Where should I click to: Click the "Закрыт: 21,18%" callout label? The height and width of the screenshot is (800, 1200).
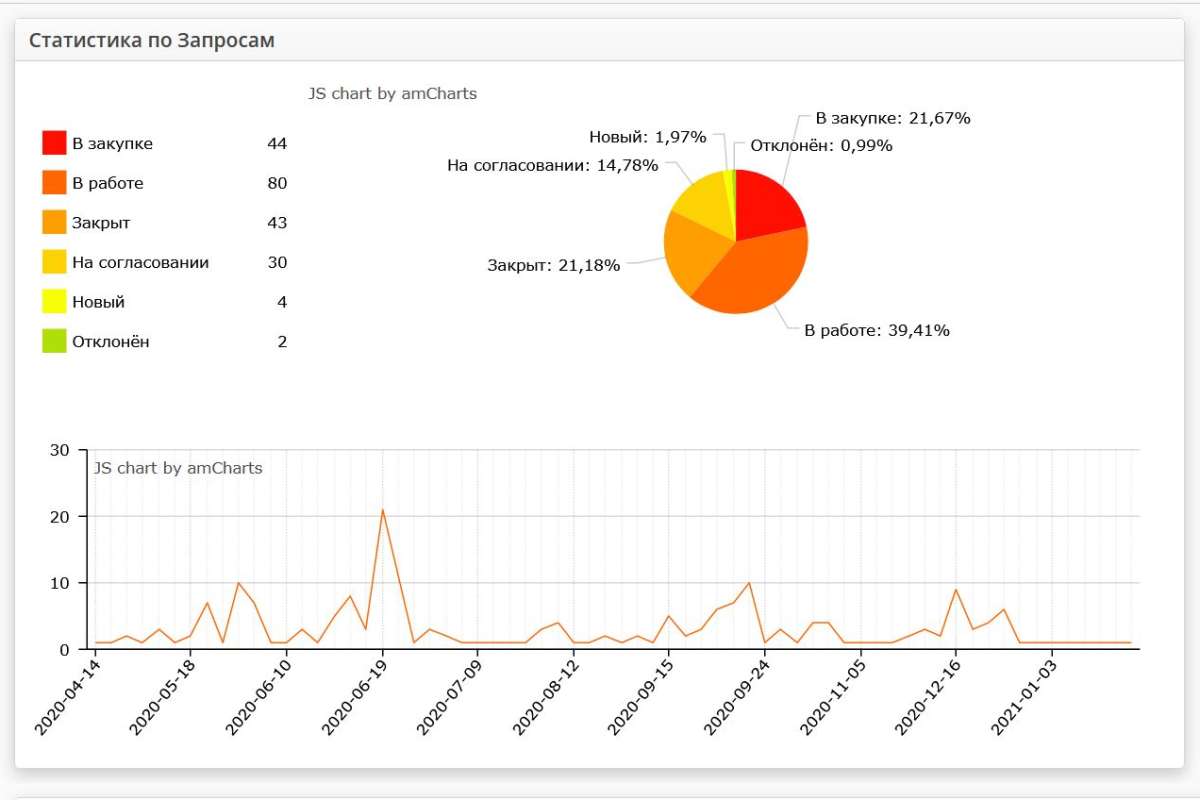tap(553, 265)
